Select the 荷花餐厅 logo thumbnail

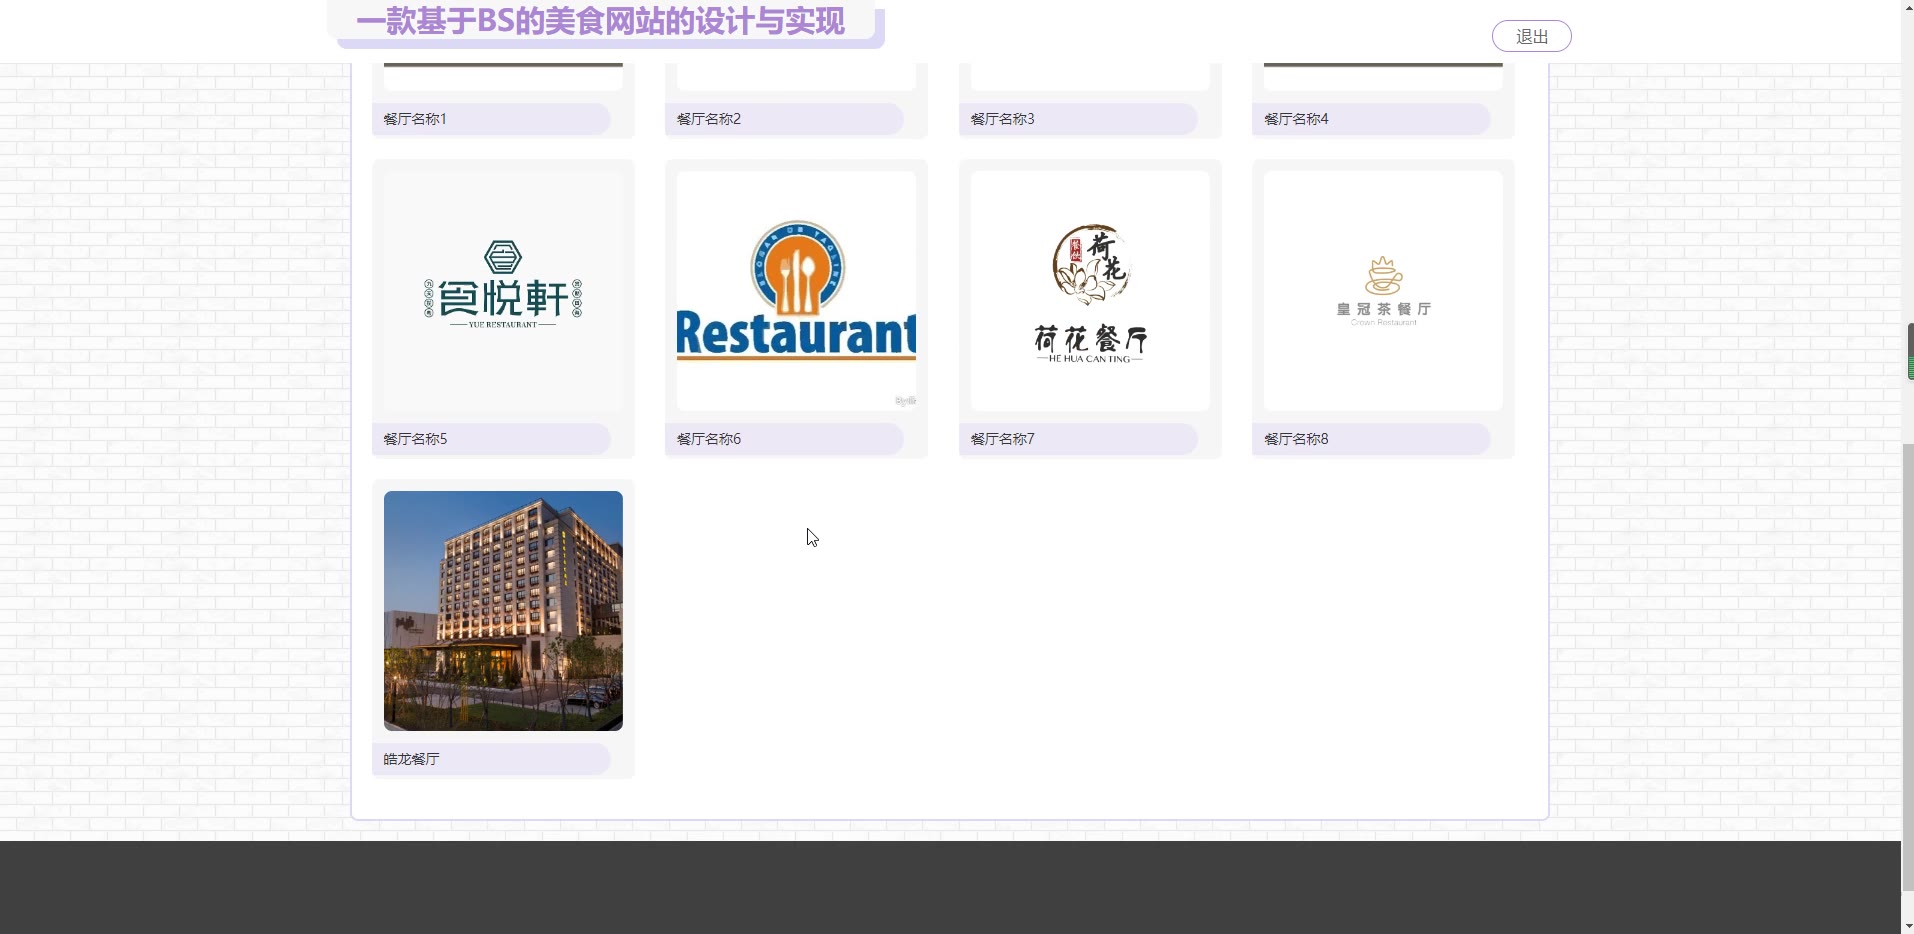(1090, 291)
